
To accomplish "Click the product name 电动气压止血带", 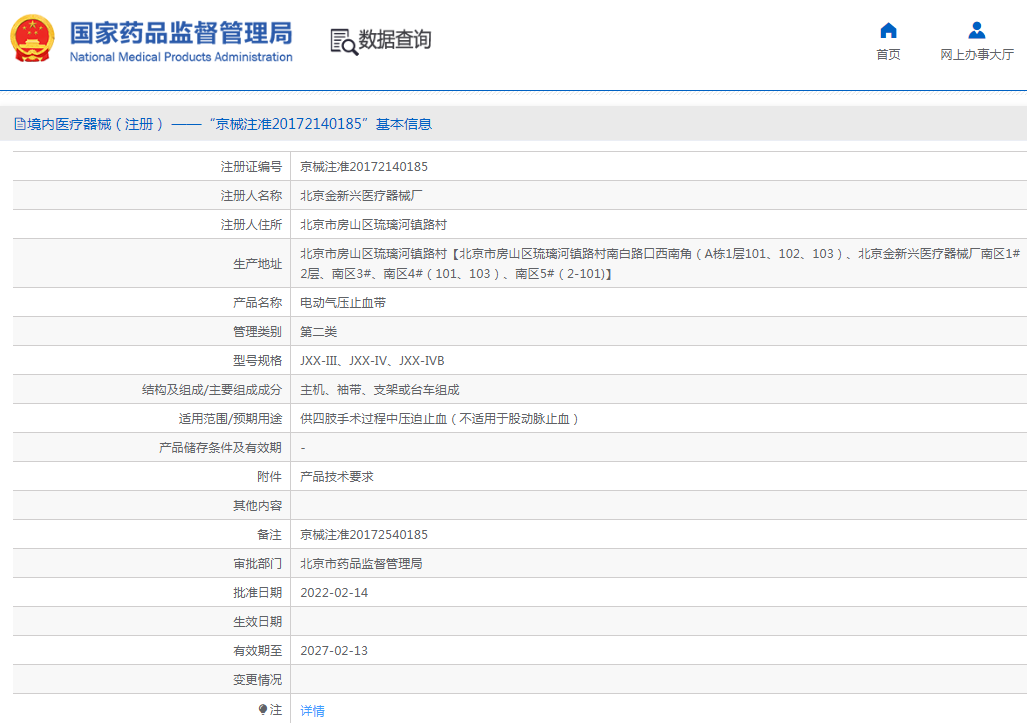I will tap(343, 302).
